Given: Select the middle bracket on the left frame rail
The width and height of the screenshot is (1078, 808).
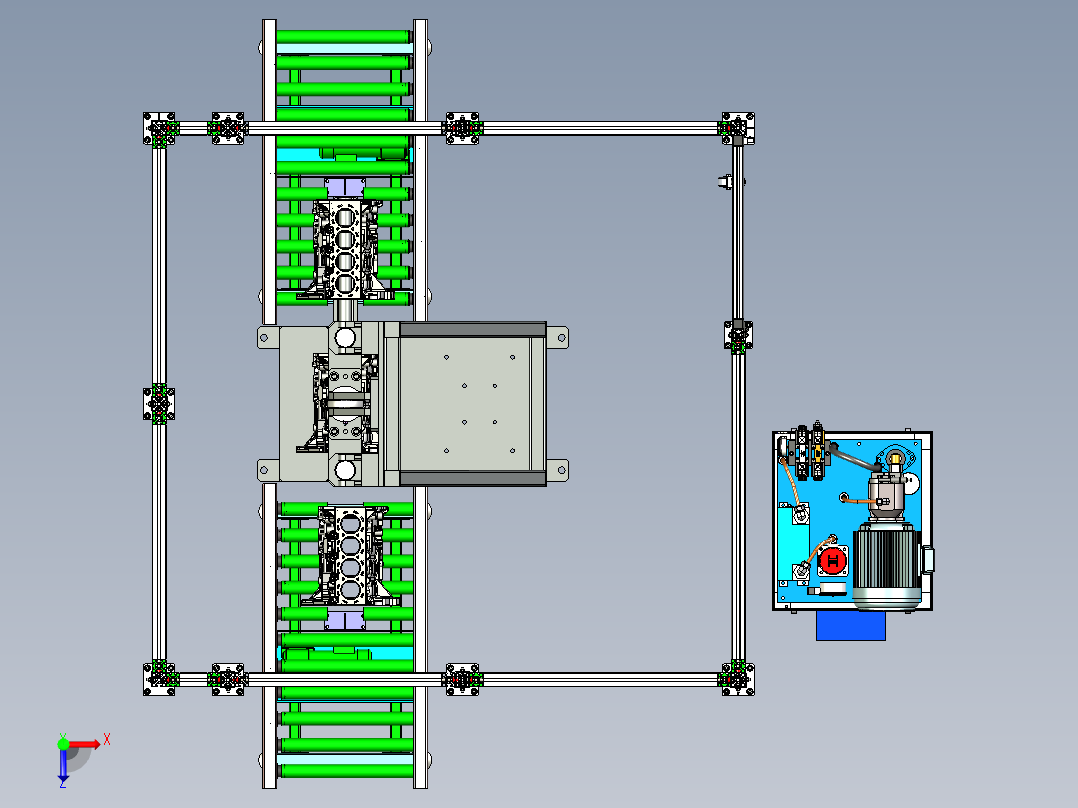Looking at the screenshot, I should pos(159,404).
